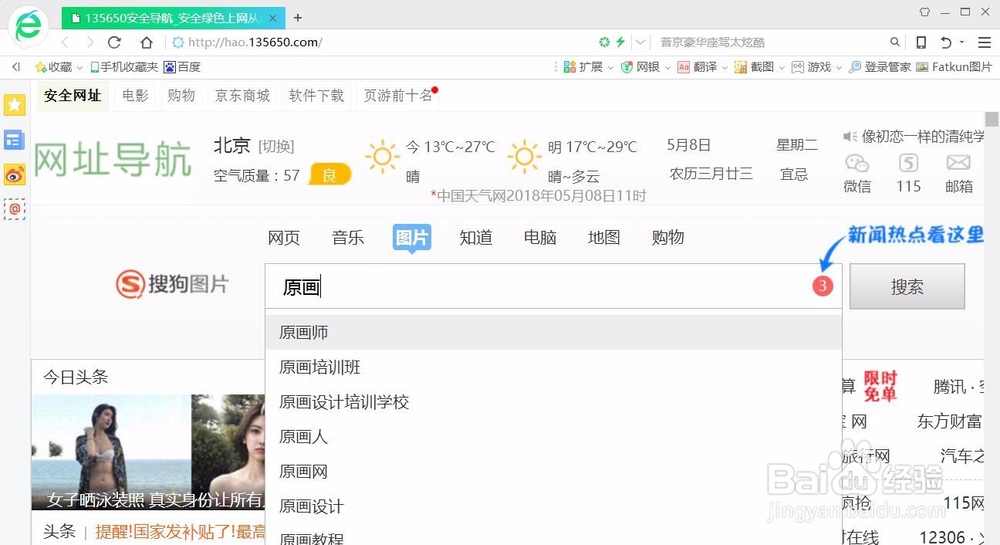Switch to 页游前十名 tab
This screenshot has width=1000, height=545.
[x=398, y=96]
